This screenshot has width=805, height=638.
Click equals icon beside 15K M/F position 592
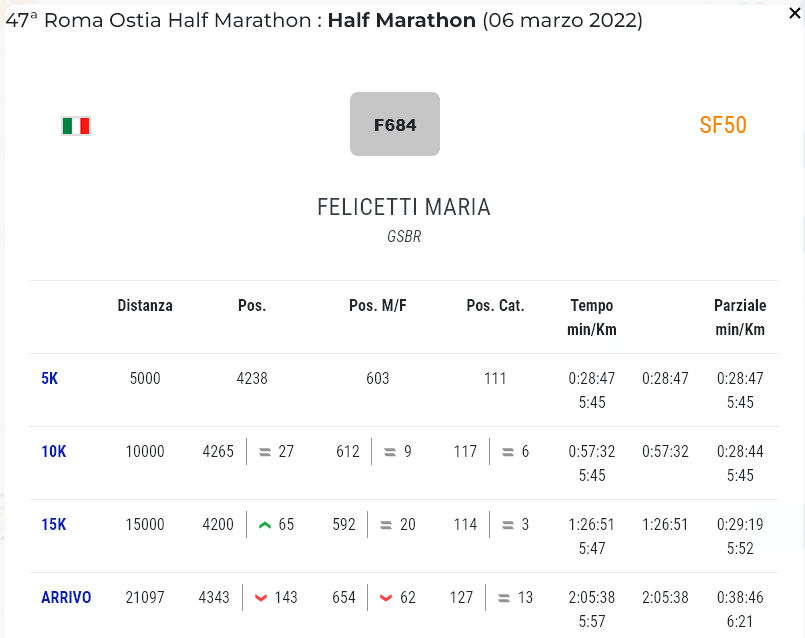pyautogui.click(x=386, y=525)
